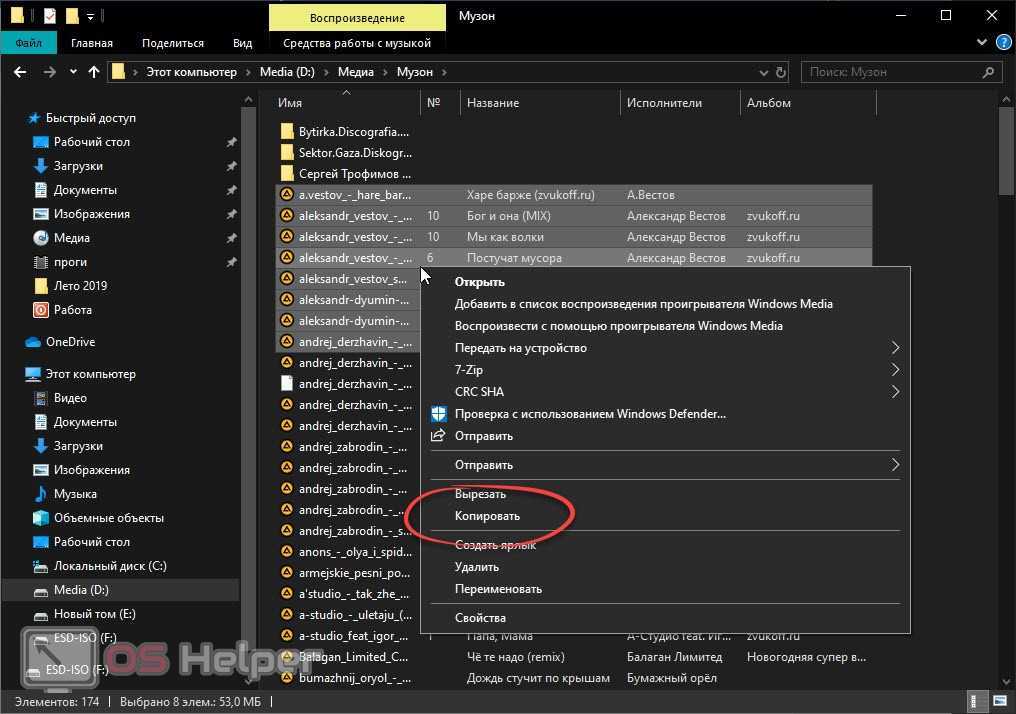
Task: Click the Share icon beside Отправить
Action: tap(438, 436)
